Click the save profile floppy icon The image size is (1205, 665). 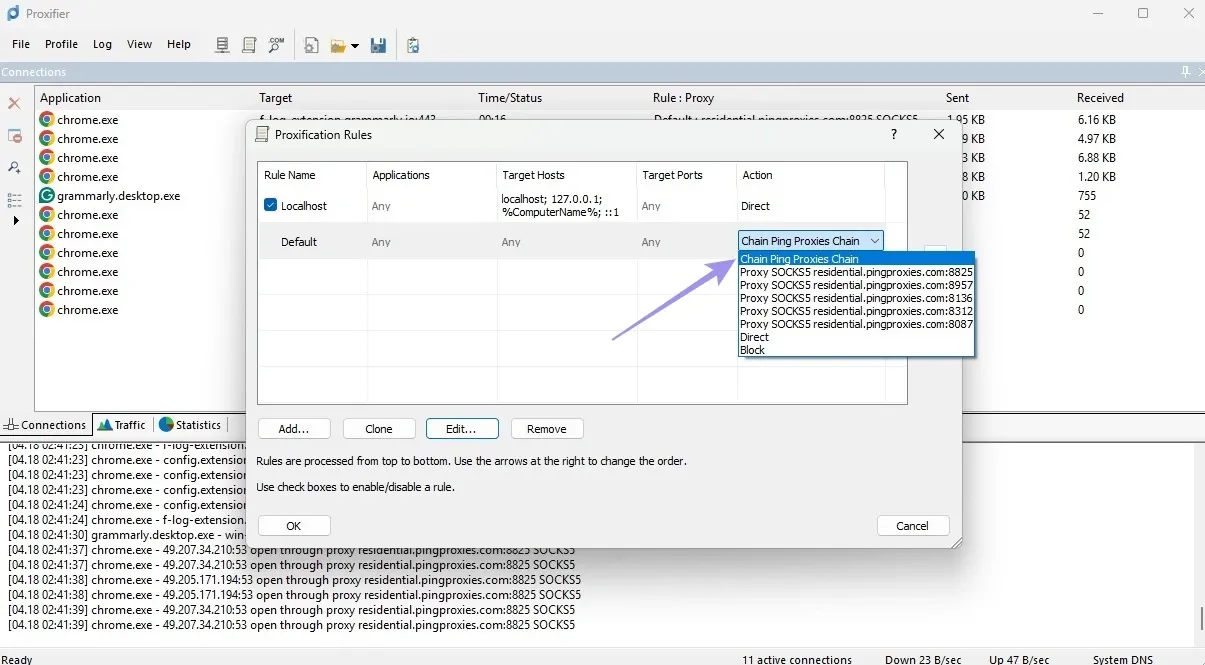click(x=378, y=45)
